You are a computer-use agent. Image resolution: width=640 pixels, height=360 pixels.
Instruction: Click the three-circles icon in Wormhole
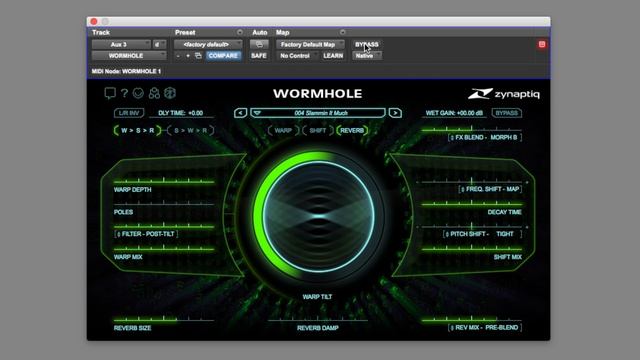[x=154, y=93]
